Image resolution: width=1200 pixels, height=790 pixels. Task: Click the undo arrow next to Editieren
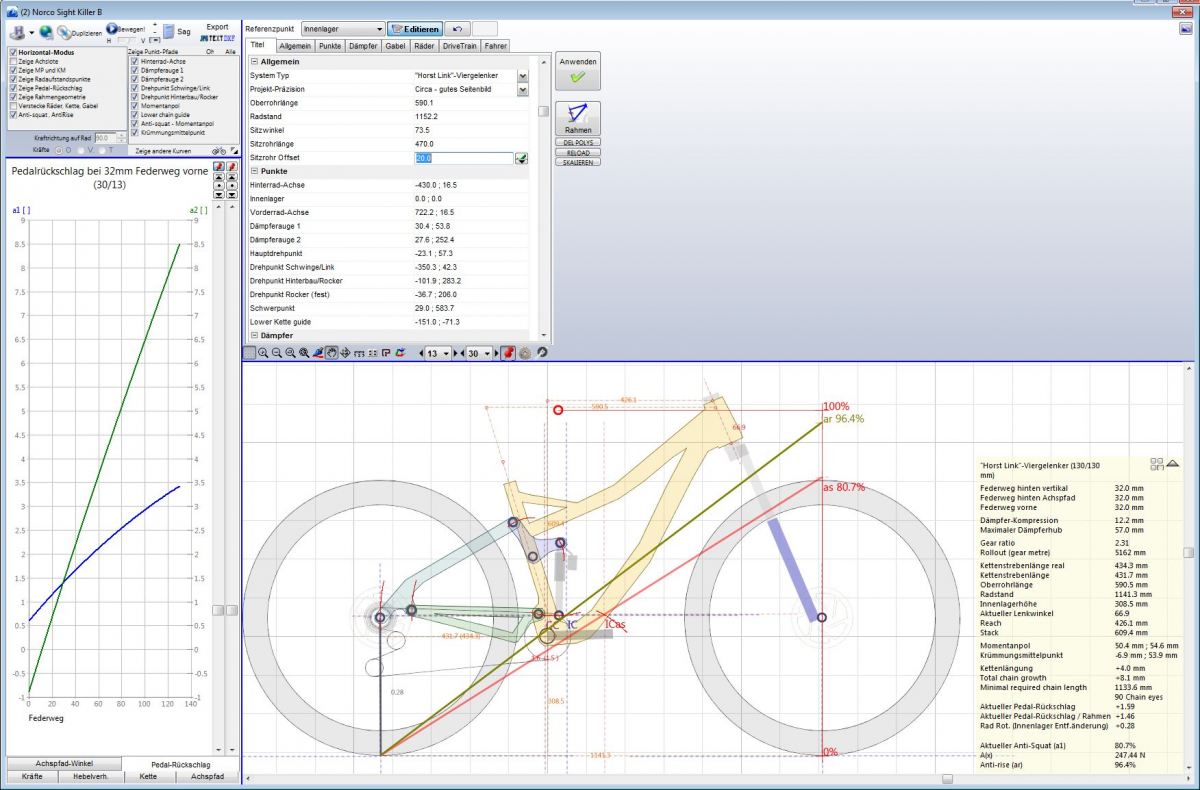click(456, 30)
